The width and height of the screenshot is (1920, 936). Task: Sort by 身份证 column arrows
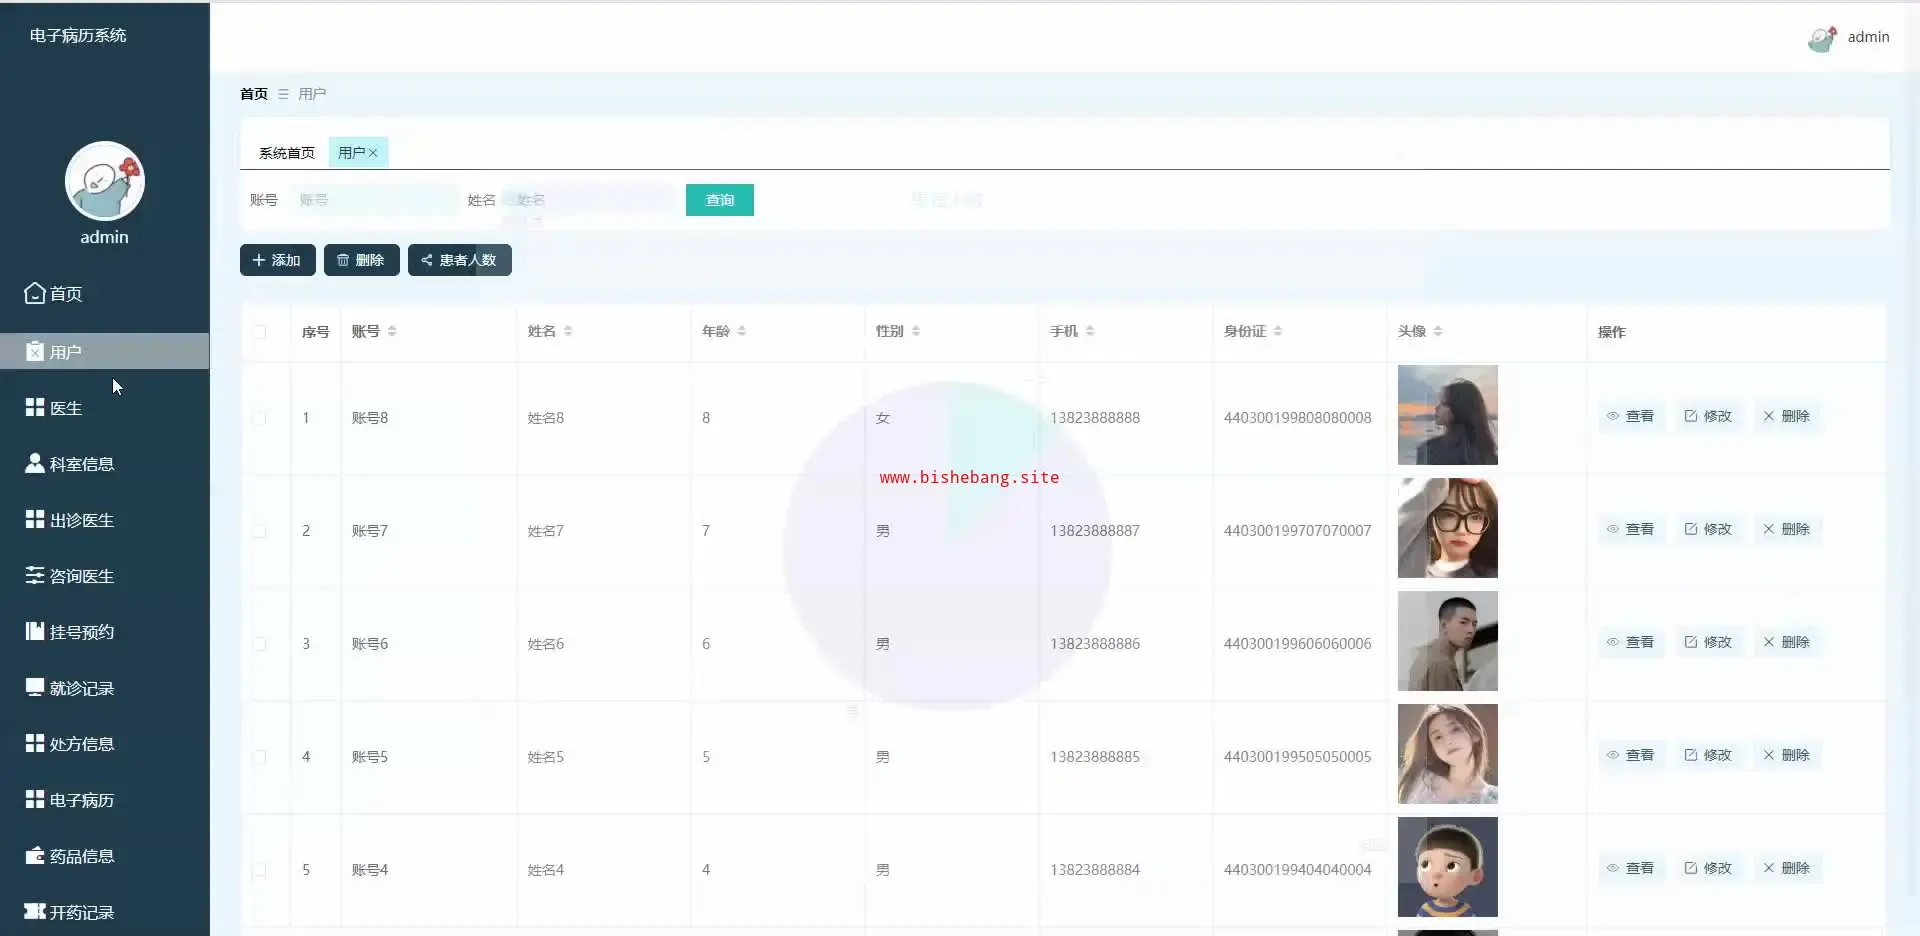pyautogui.click(x=1278, y=331)
